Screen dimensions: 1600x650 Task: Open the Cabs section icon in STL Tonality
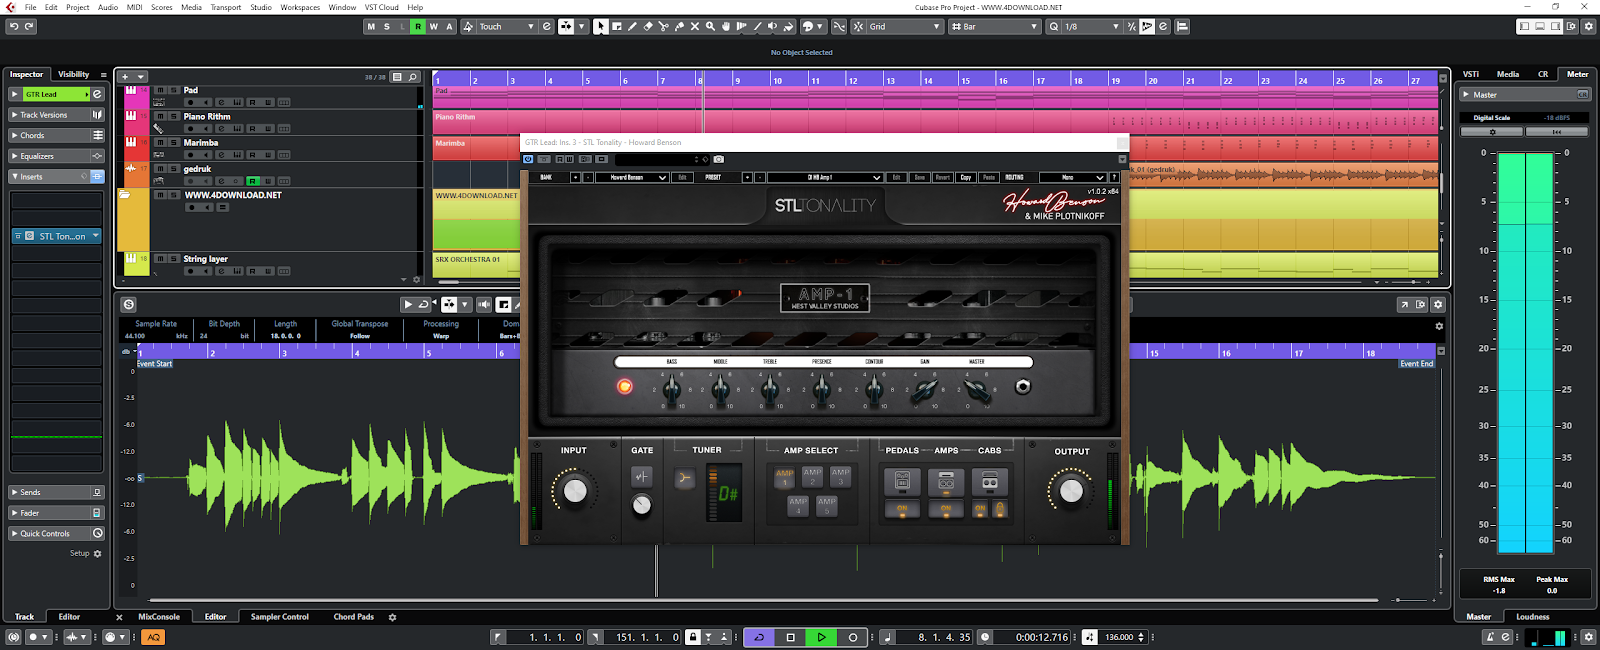990,482
